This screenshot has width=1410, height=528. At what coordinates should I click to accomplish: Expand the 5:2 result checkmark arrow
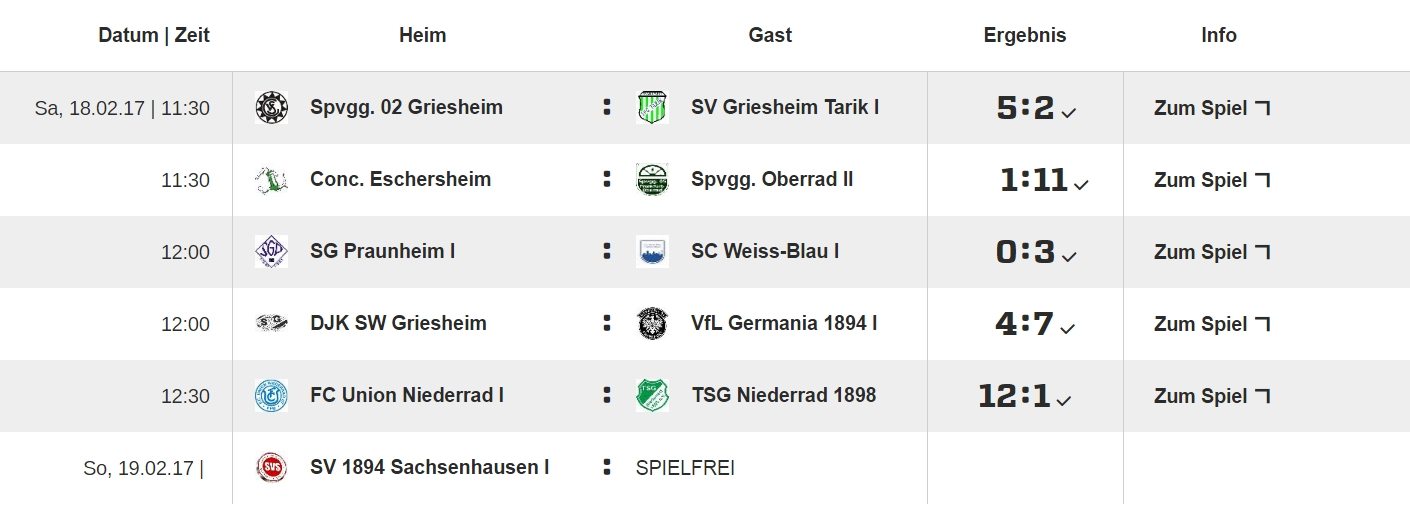[1068, 113]
